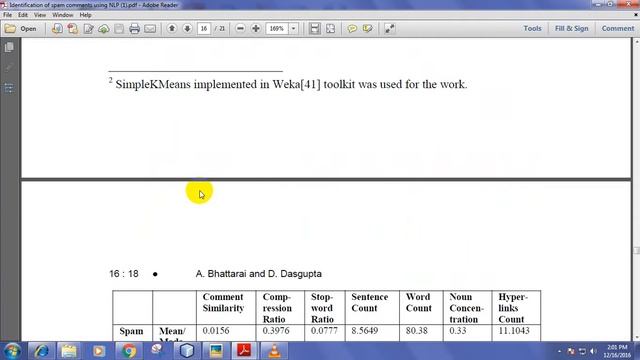Open VLC media player cone icon
This screenshot has height=360, width=640.
[274, 351]
